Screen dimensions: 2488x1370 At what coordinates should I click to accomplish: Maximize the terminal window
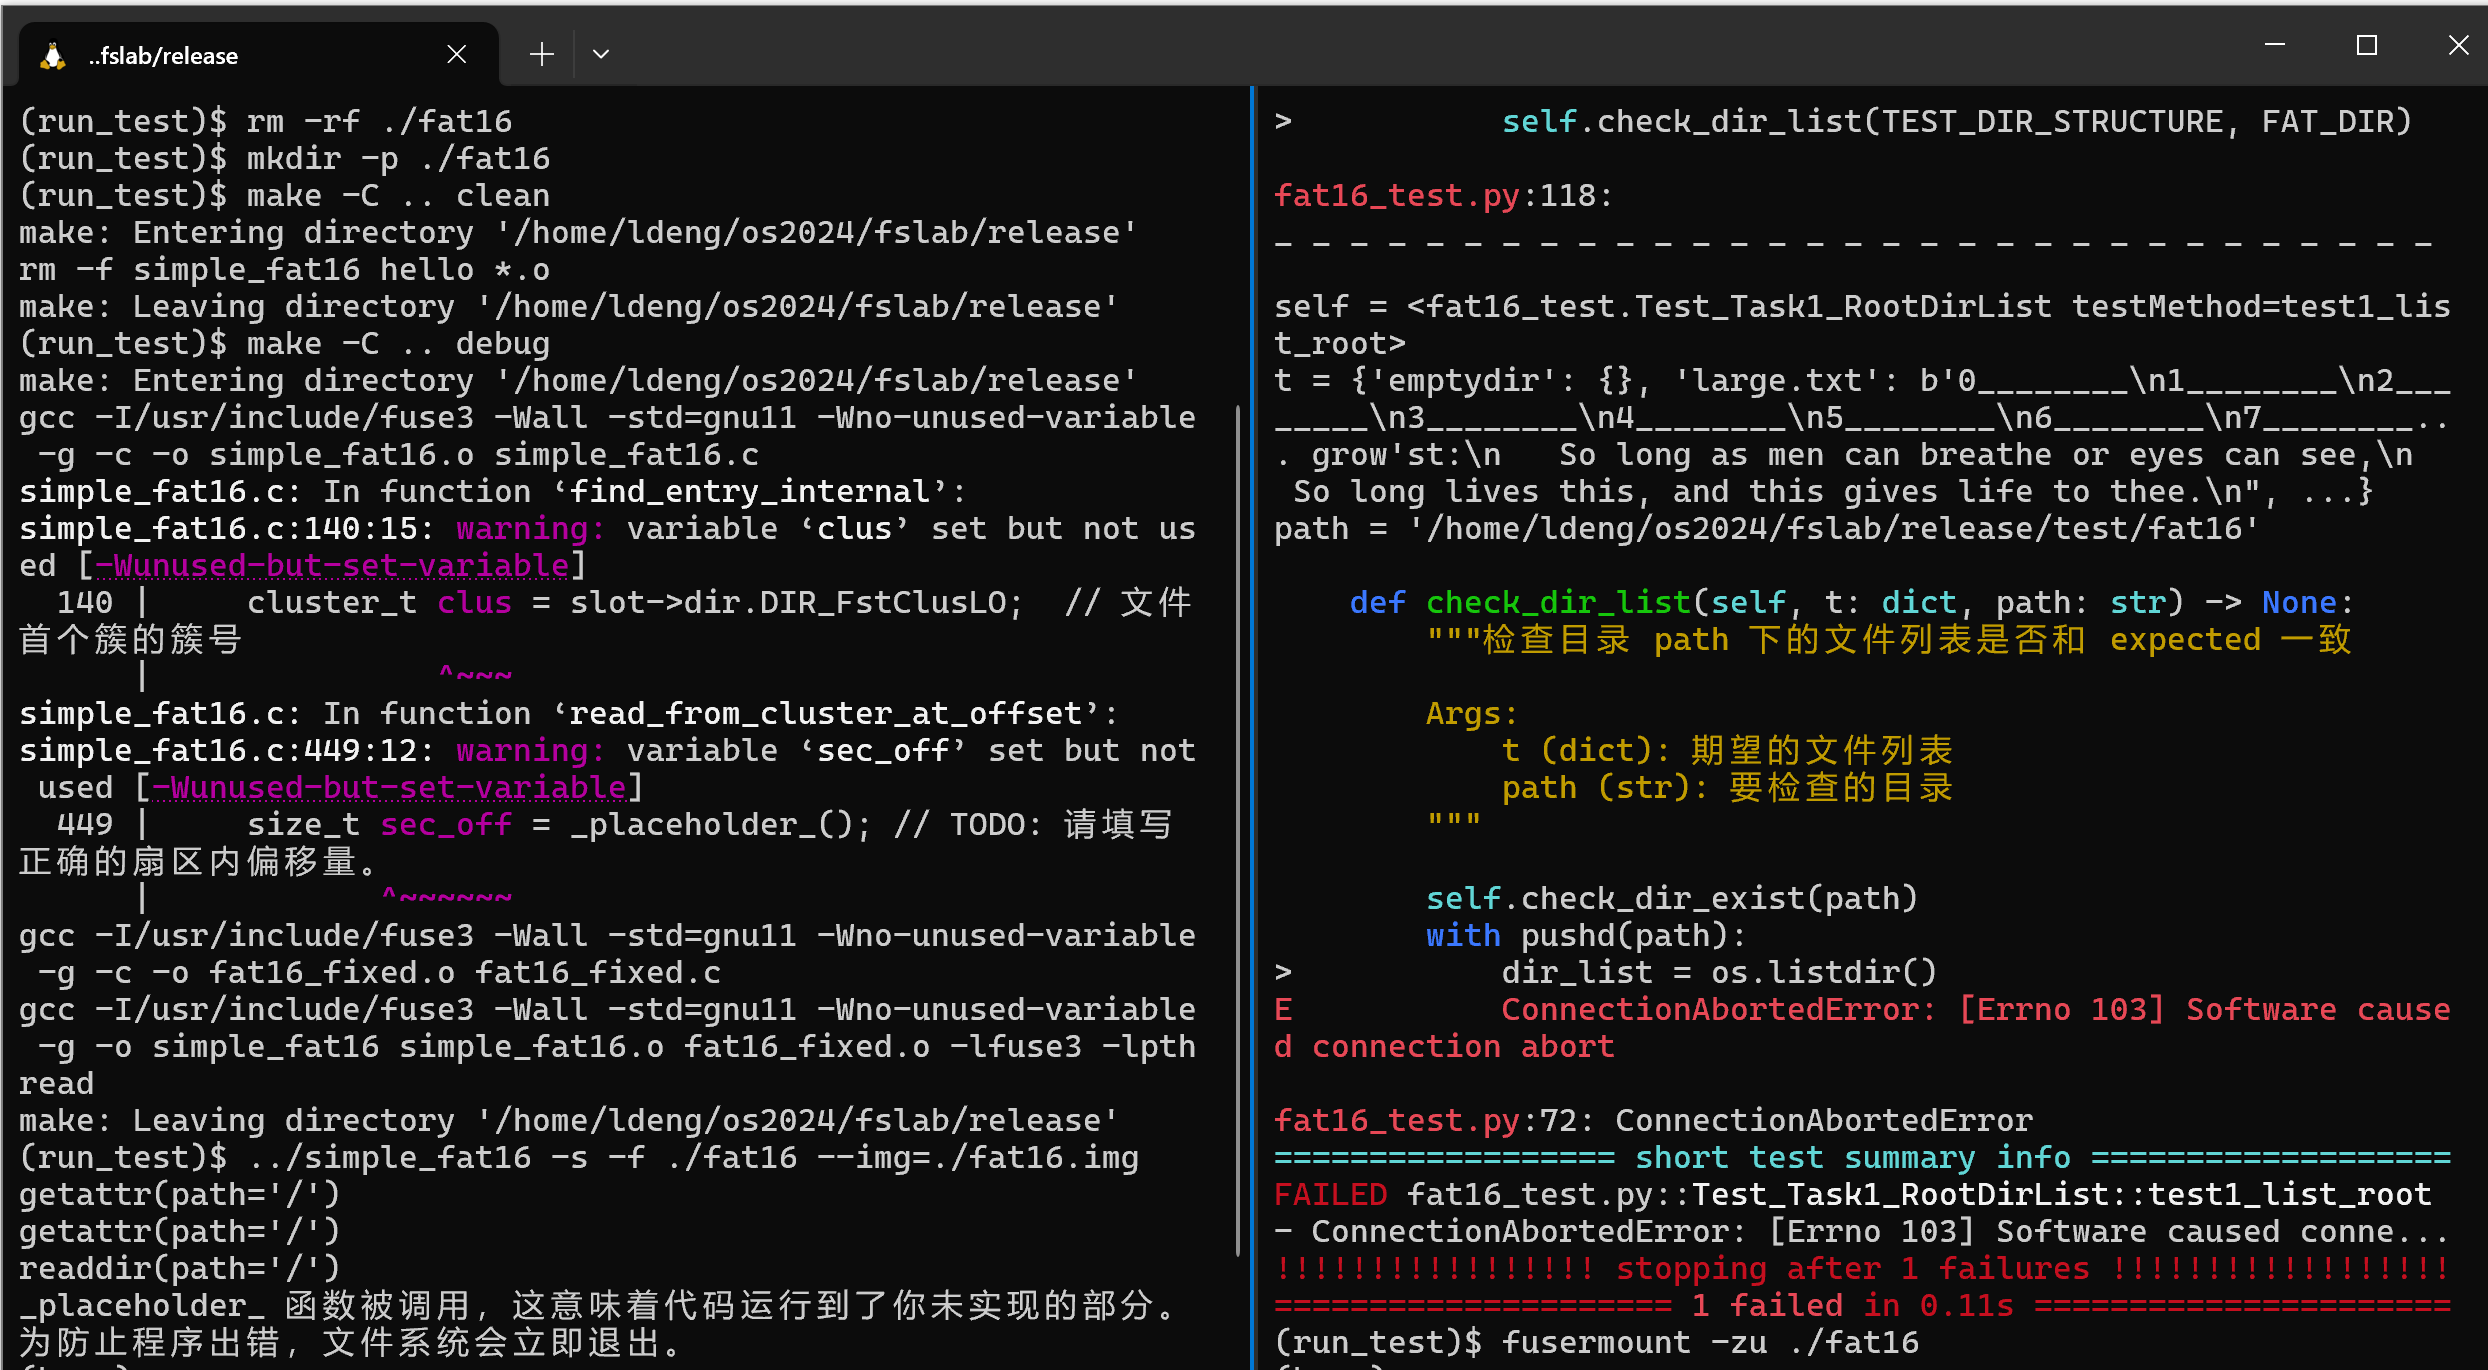2366,45
